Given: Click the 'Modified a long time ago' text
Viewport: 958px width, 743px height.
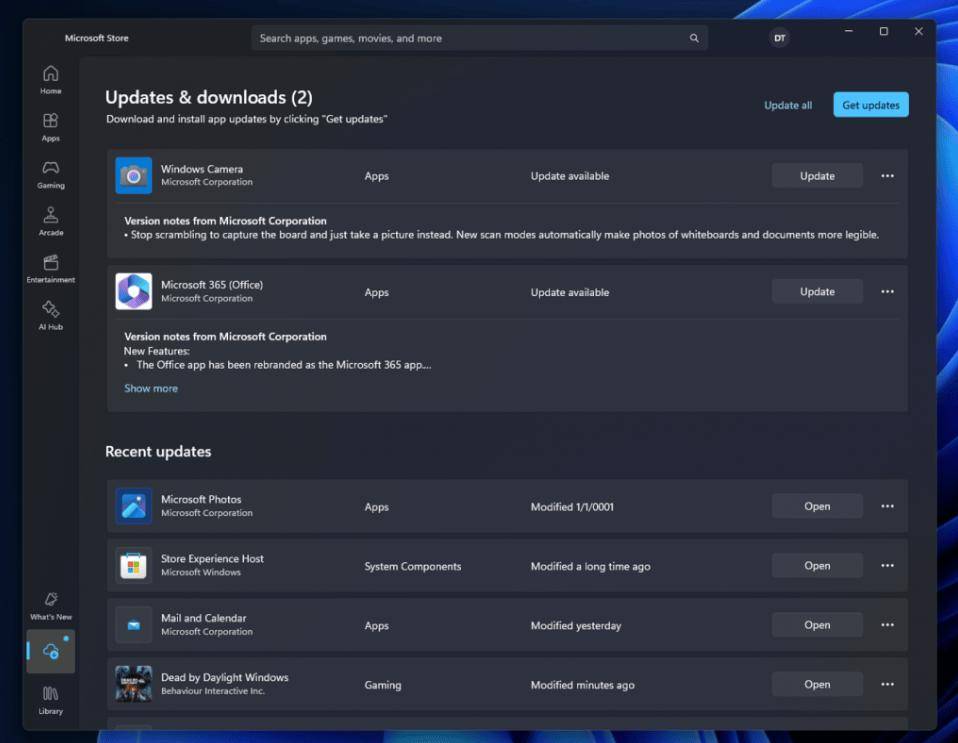Looking at the screenshot, I should [x=590, y=566].
